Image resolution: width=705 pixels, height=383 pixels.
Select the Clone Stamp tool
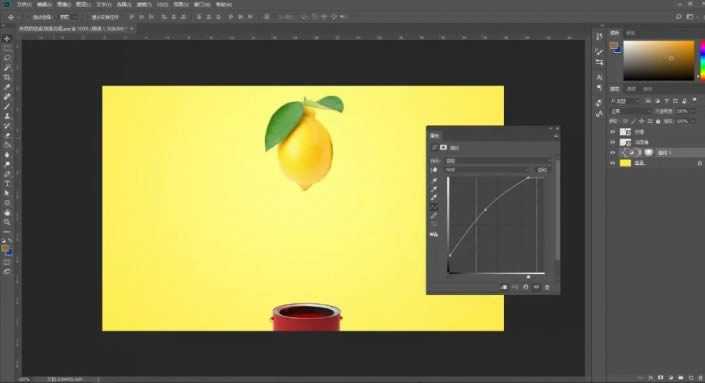click(x=7, y=116)
